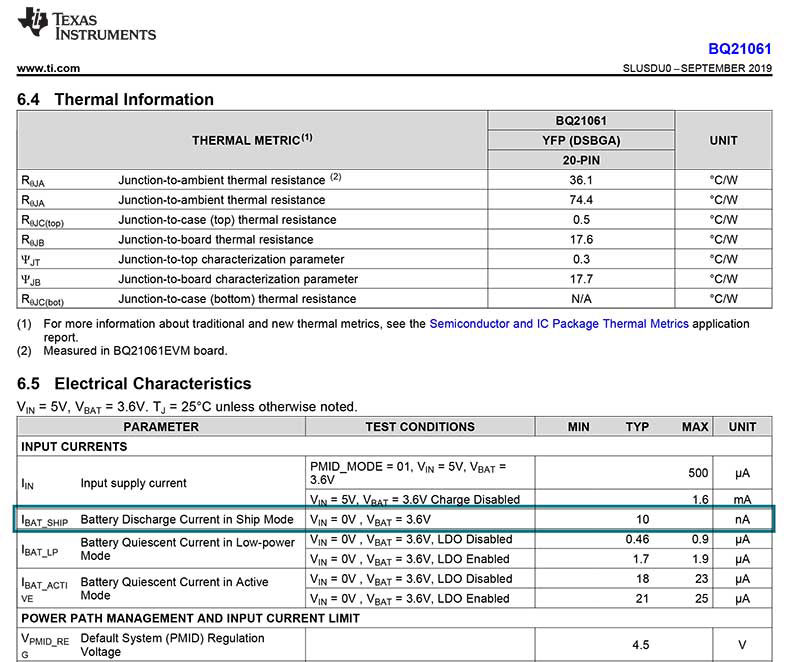
Task: Open the BQ21061 product page link
Action: [x=739, y=47]
